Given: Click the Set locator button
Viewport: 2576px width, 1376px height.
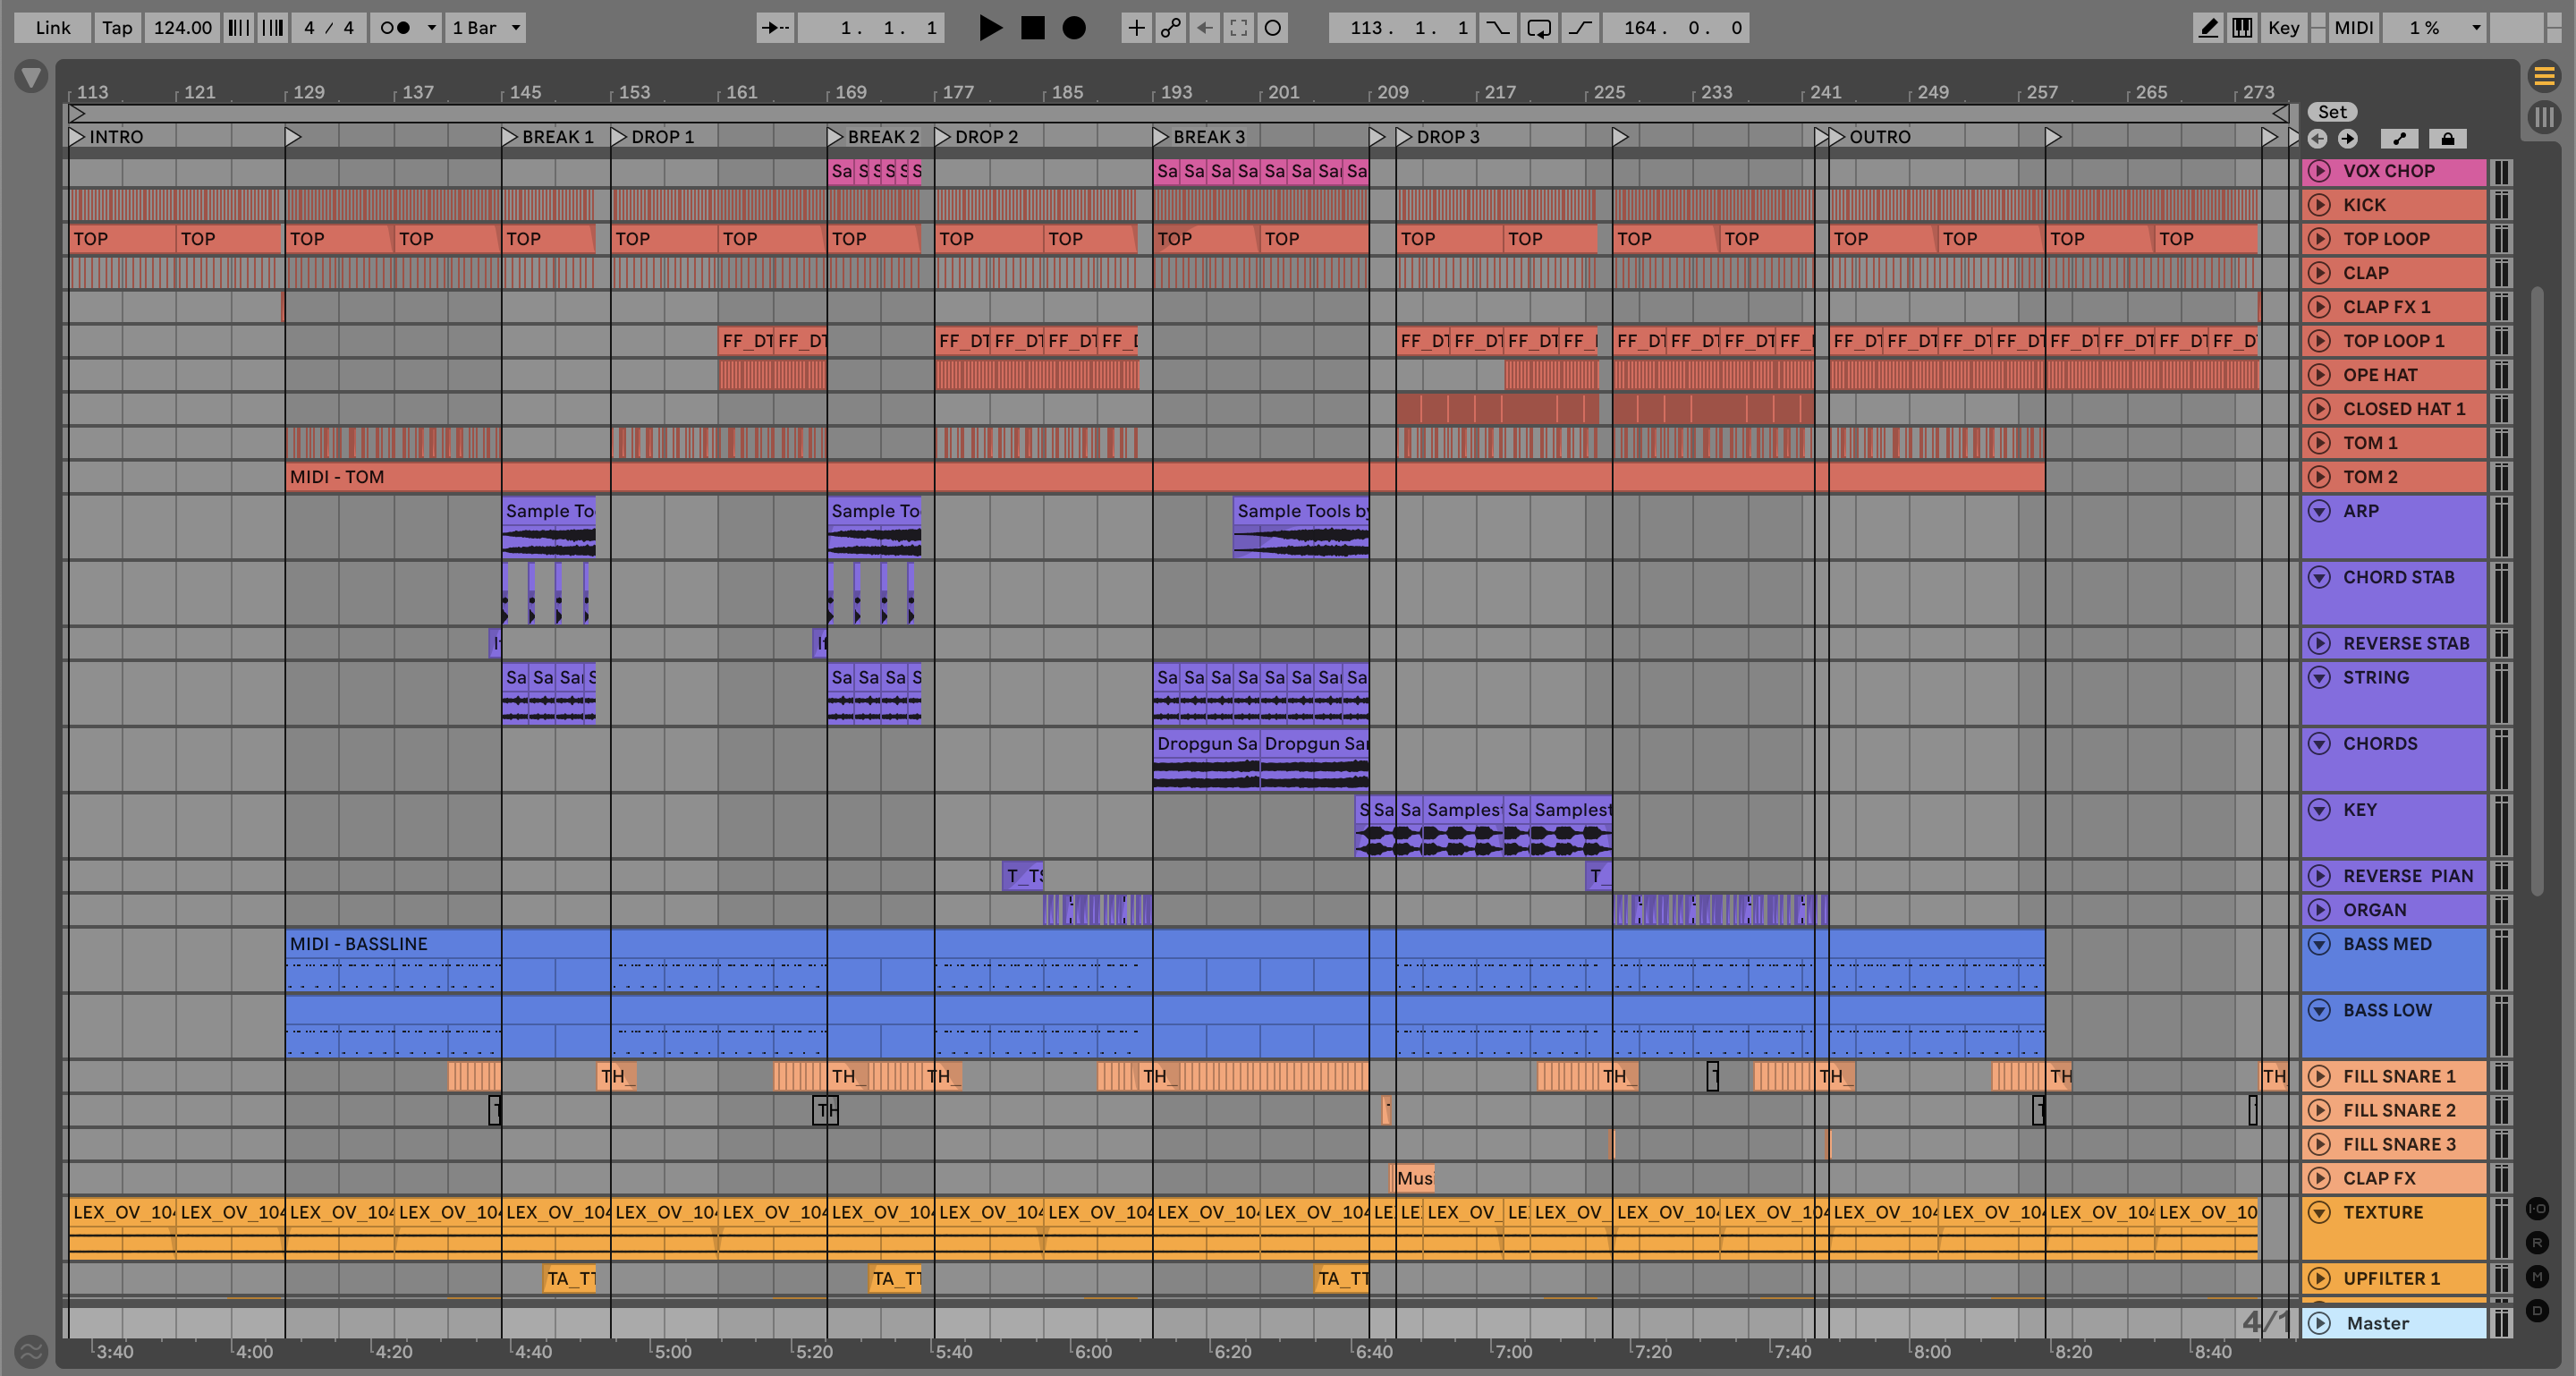Looking at the screenshot, I should [2332, 112].
